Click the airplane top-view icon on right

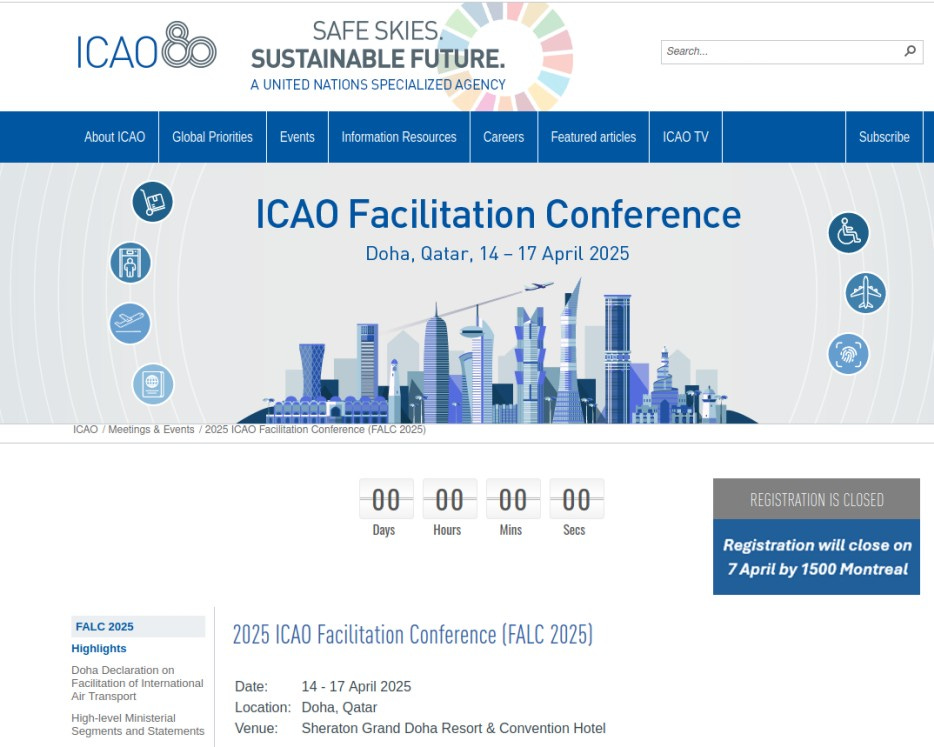tap(865, 293)
